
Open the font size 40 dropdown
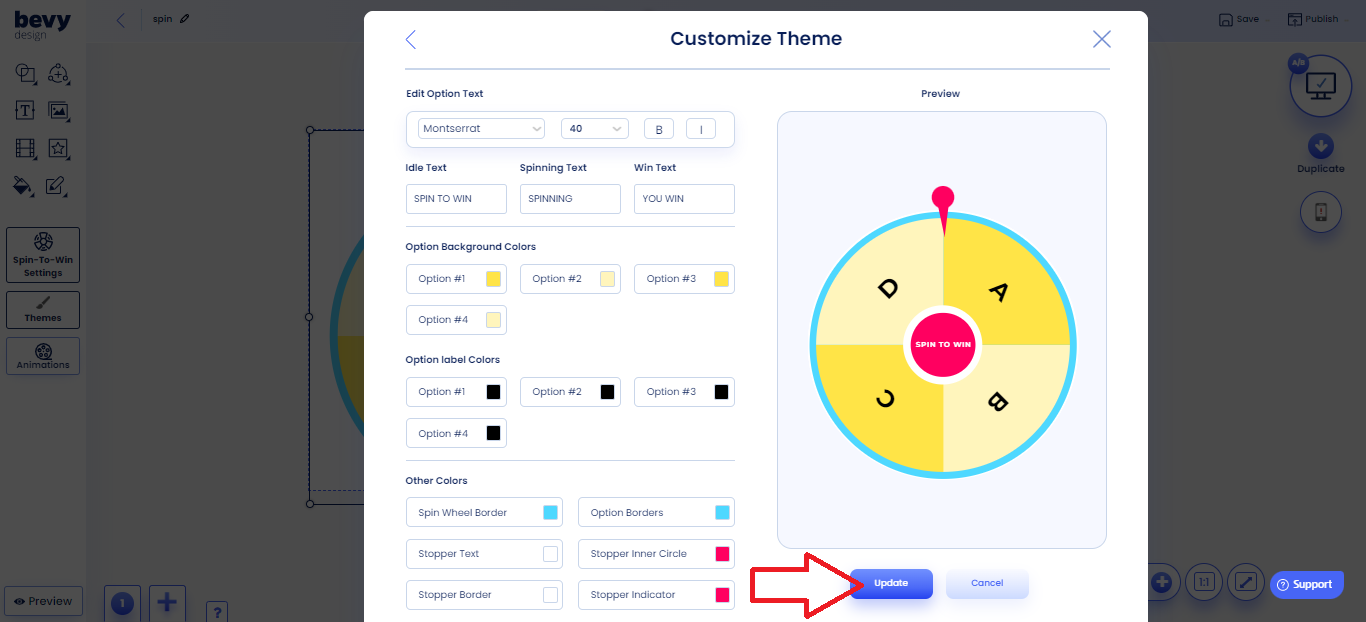(x=594, y=129)
